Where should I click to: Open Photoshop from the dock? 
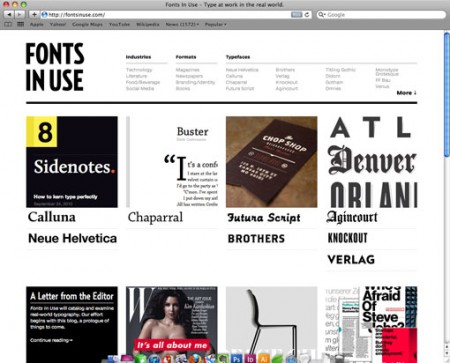pos(236,359)
